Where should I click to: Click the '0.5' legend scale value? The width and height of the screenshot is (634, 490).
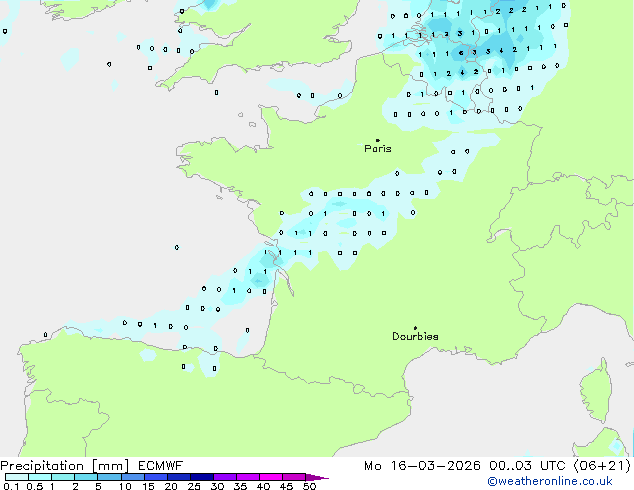click(x=35, y=486)
